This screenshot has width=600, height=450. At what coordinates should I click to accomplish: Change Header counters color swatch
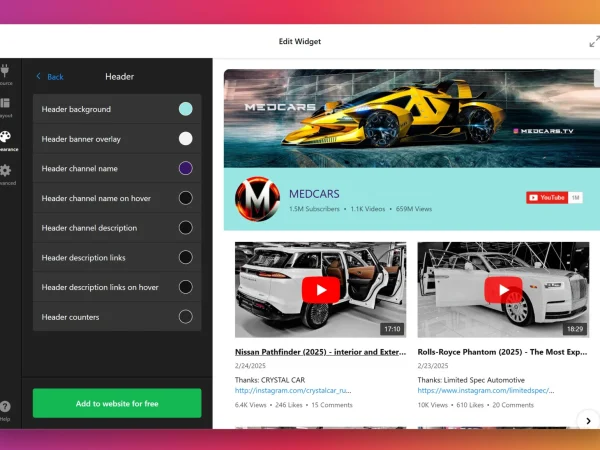186,317
